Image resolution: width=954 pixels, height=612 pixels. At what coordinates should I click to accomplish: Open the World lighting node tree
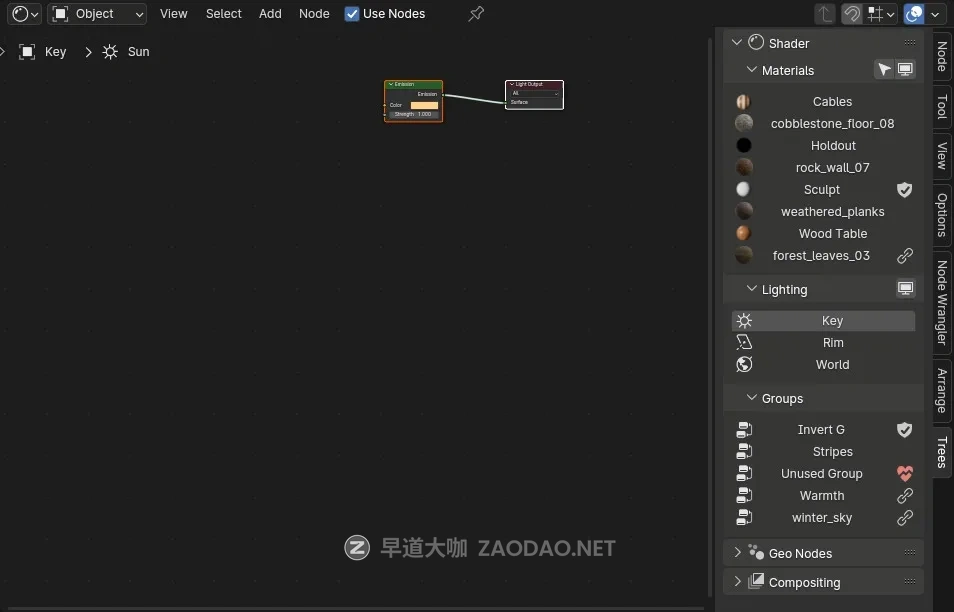pos(832,364)
